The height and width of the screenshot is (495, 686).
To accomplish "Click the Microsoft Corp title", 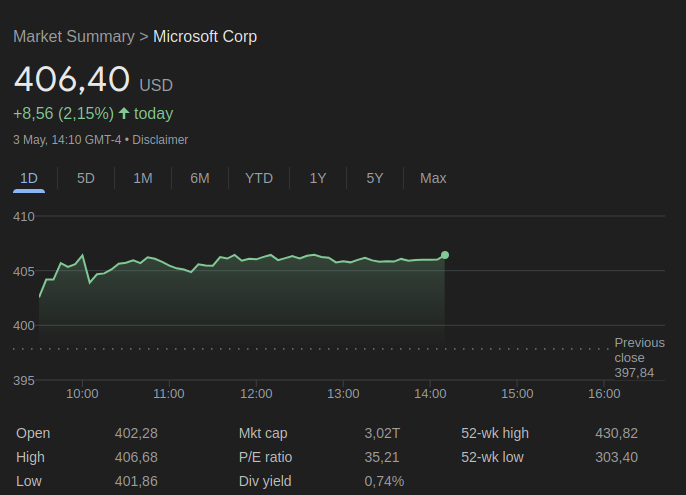I will 205,37.
